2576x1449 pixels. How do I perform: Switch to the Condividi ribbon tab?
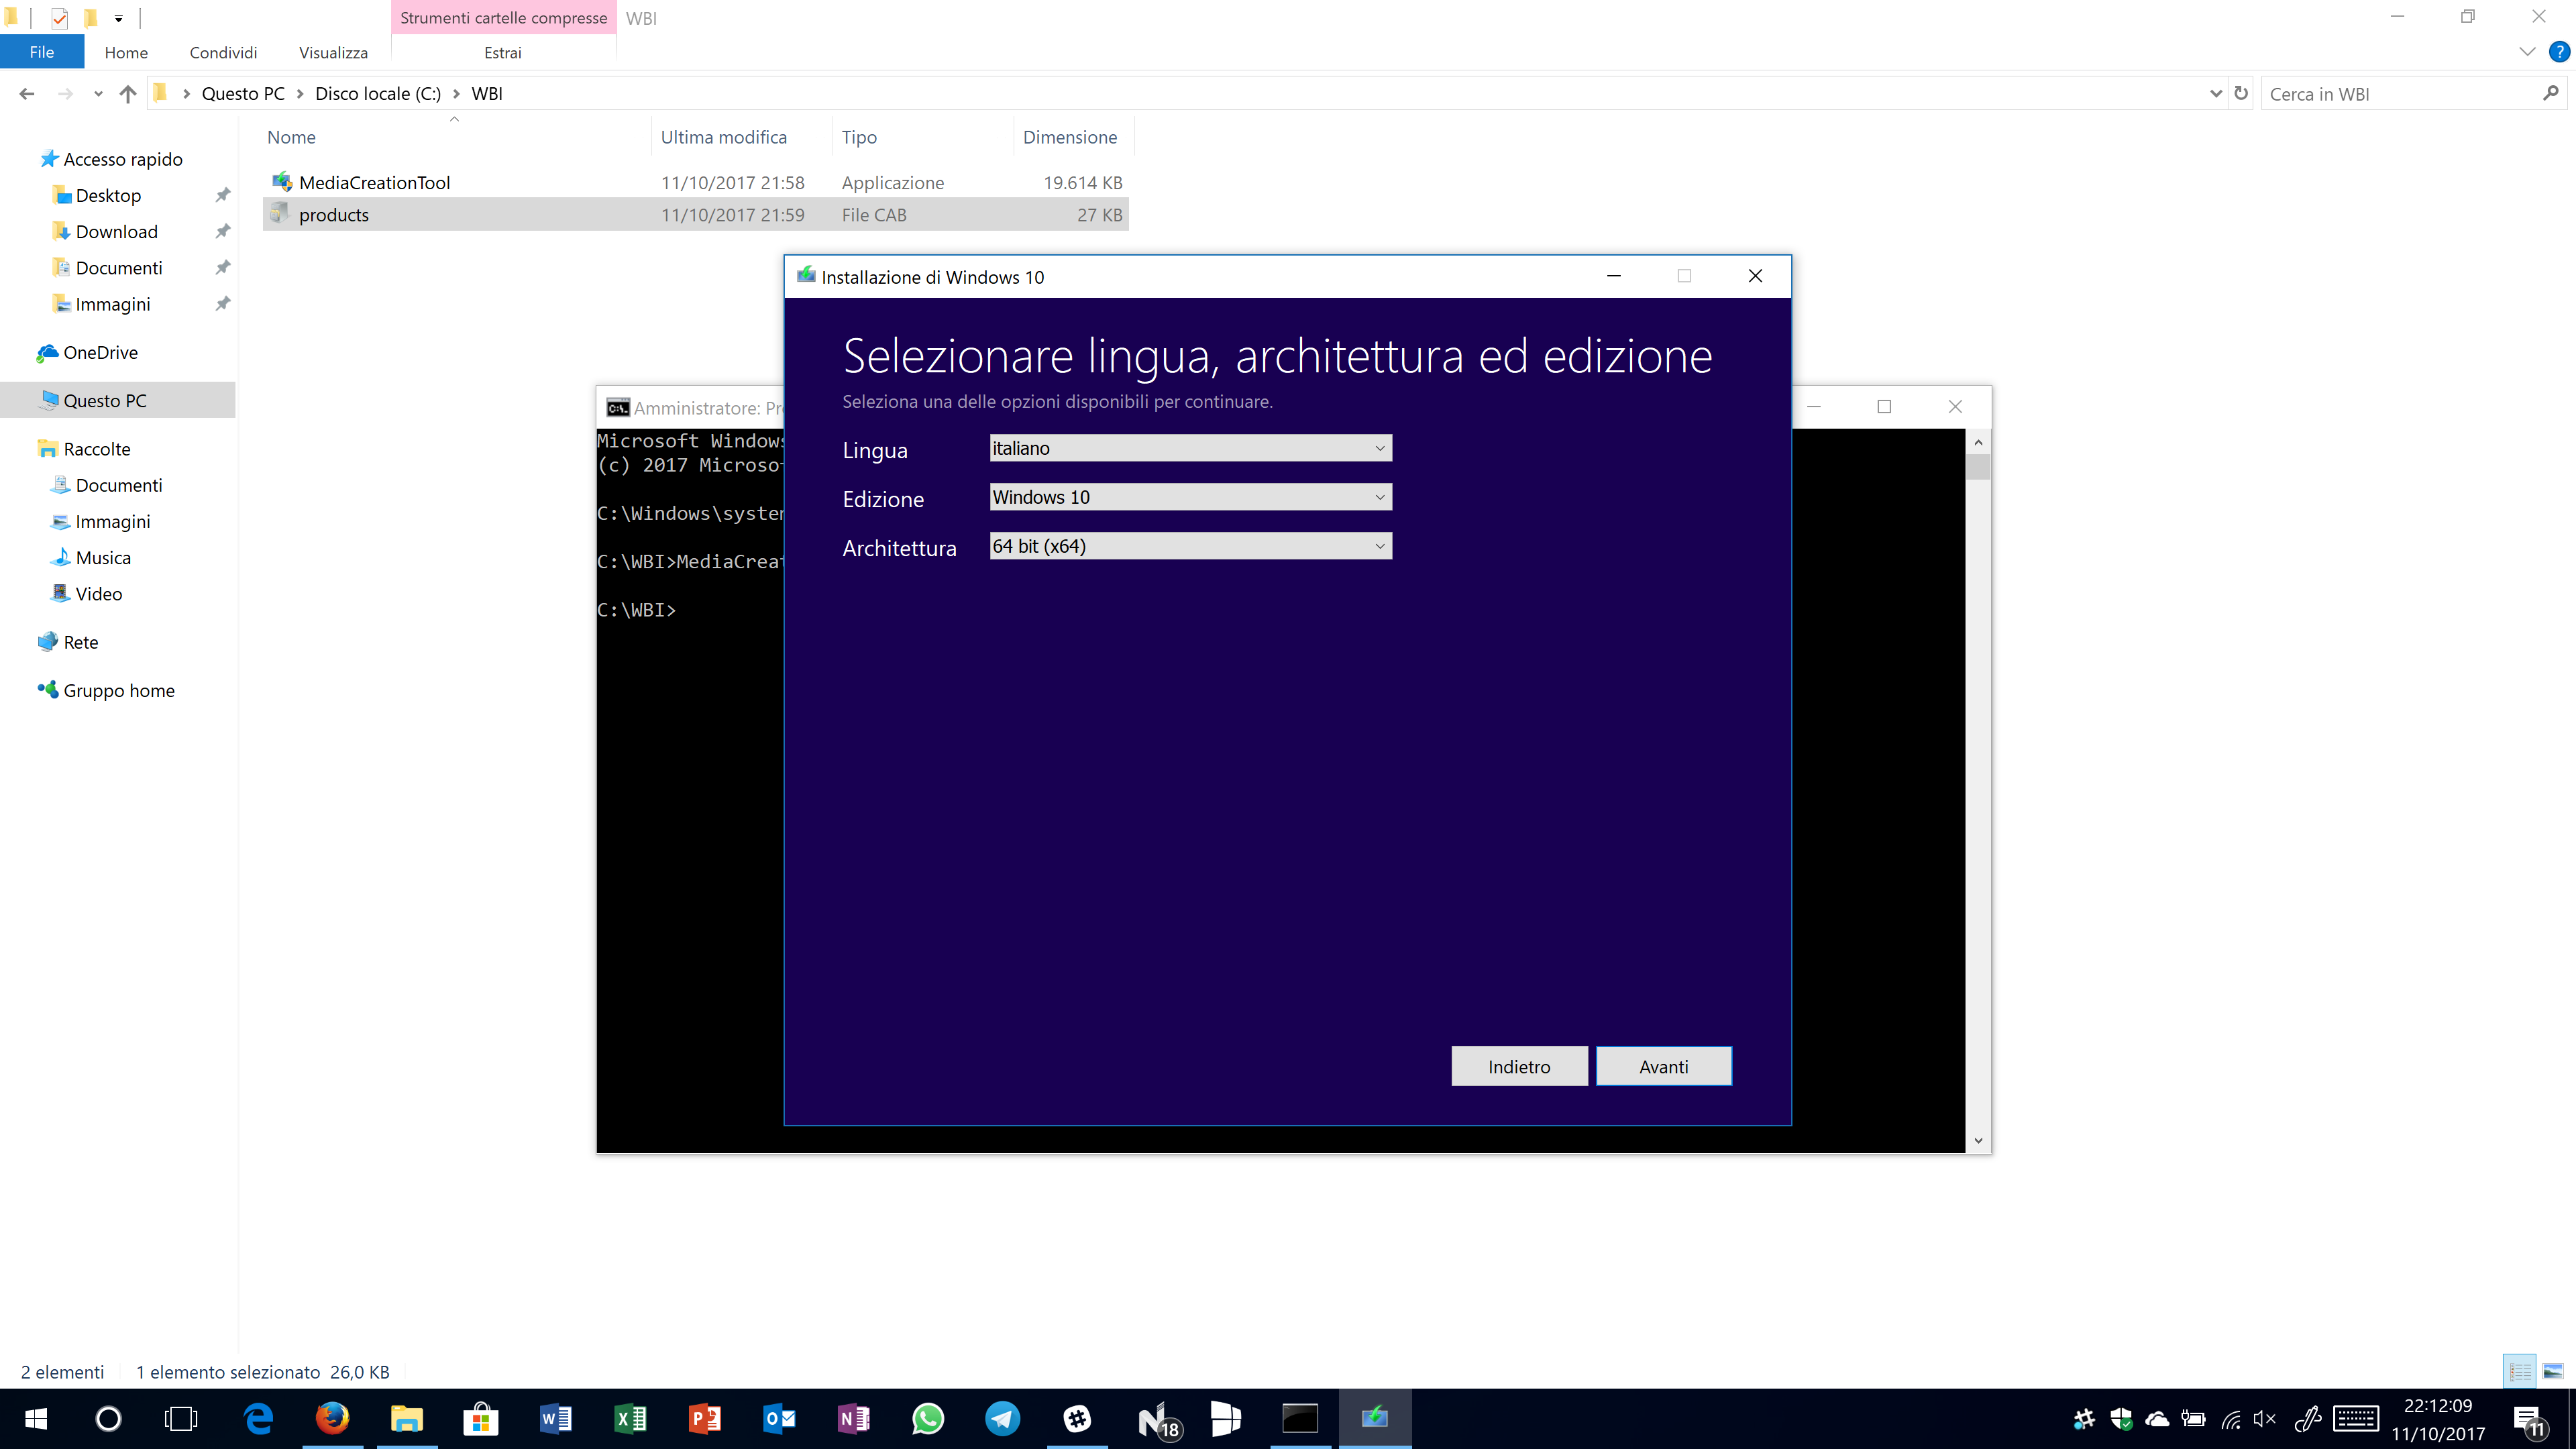223,52
